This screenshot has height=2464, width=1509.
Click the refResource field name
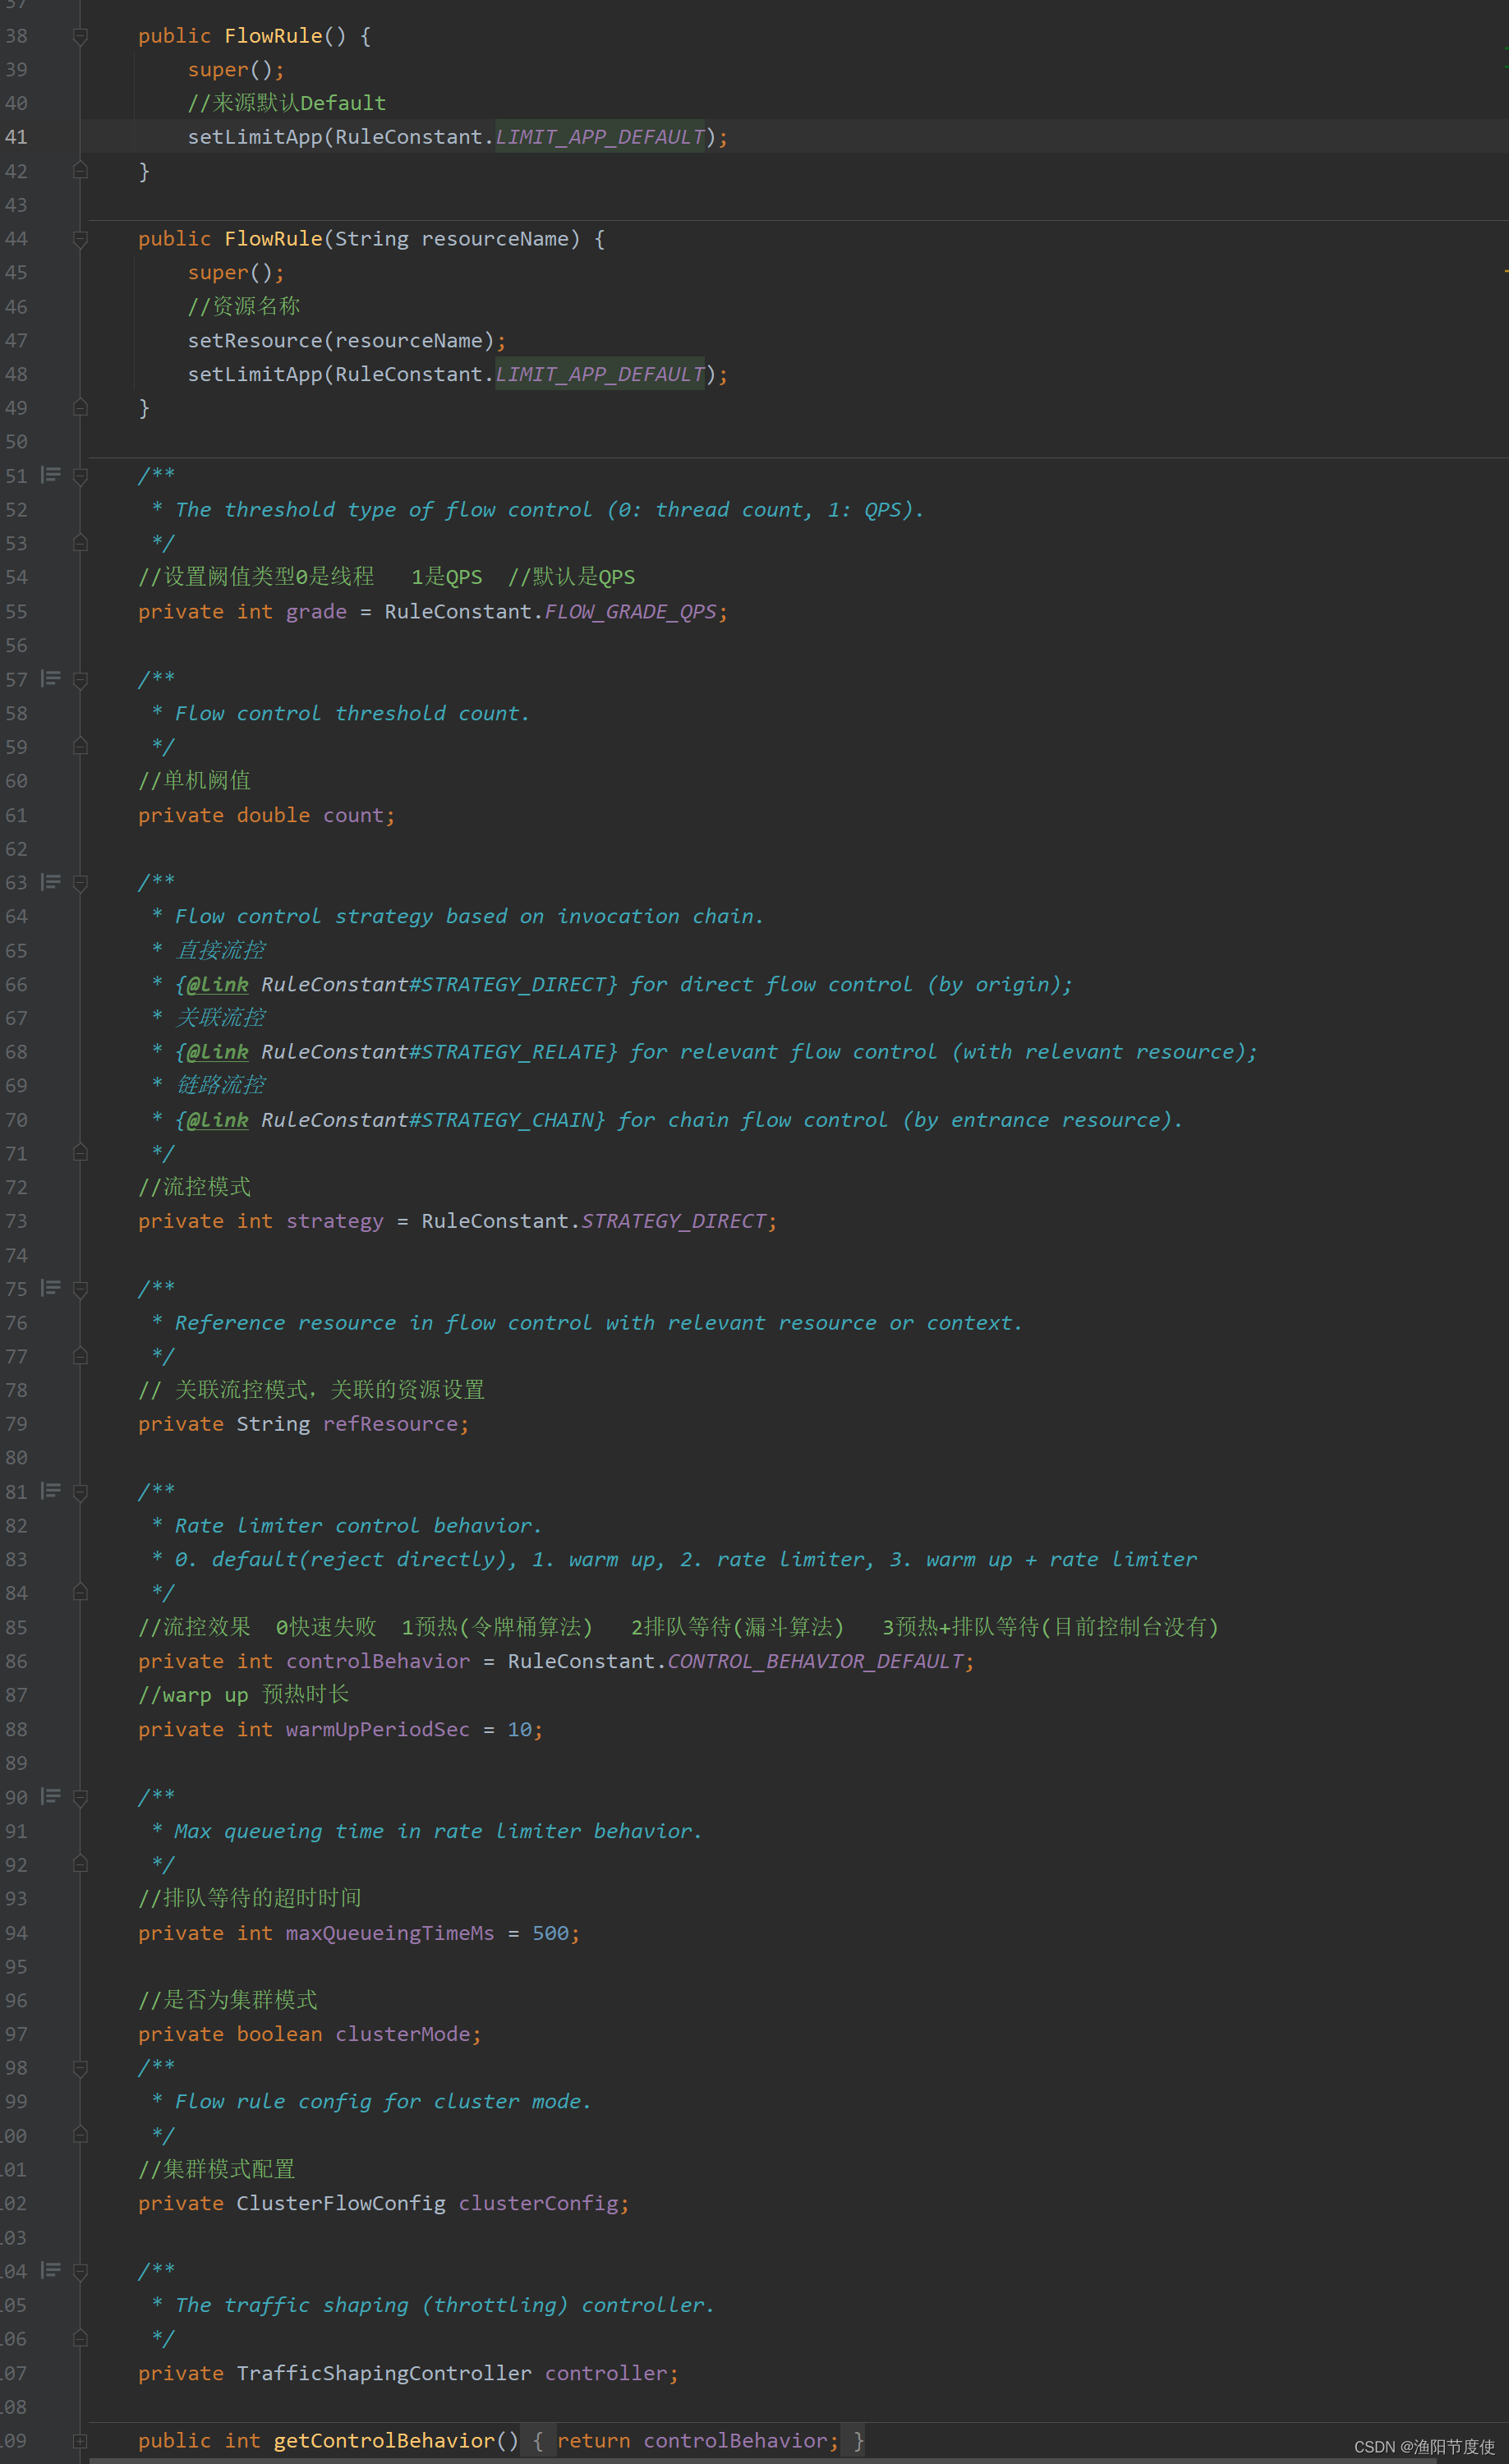[390, 1424]
